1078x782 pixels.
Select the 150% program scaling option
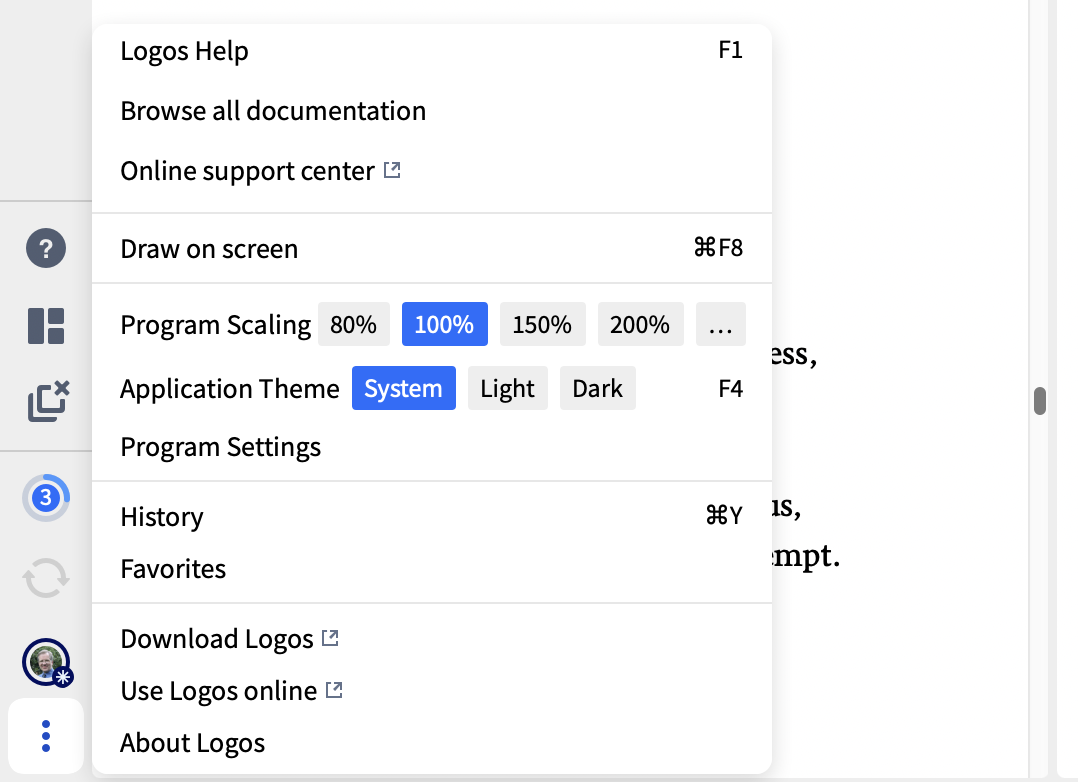click(x=542, y=325)
